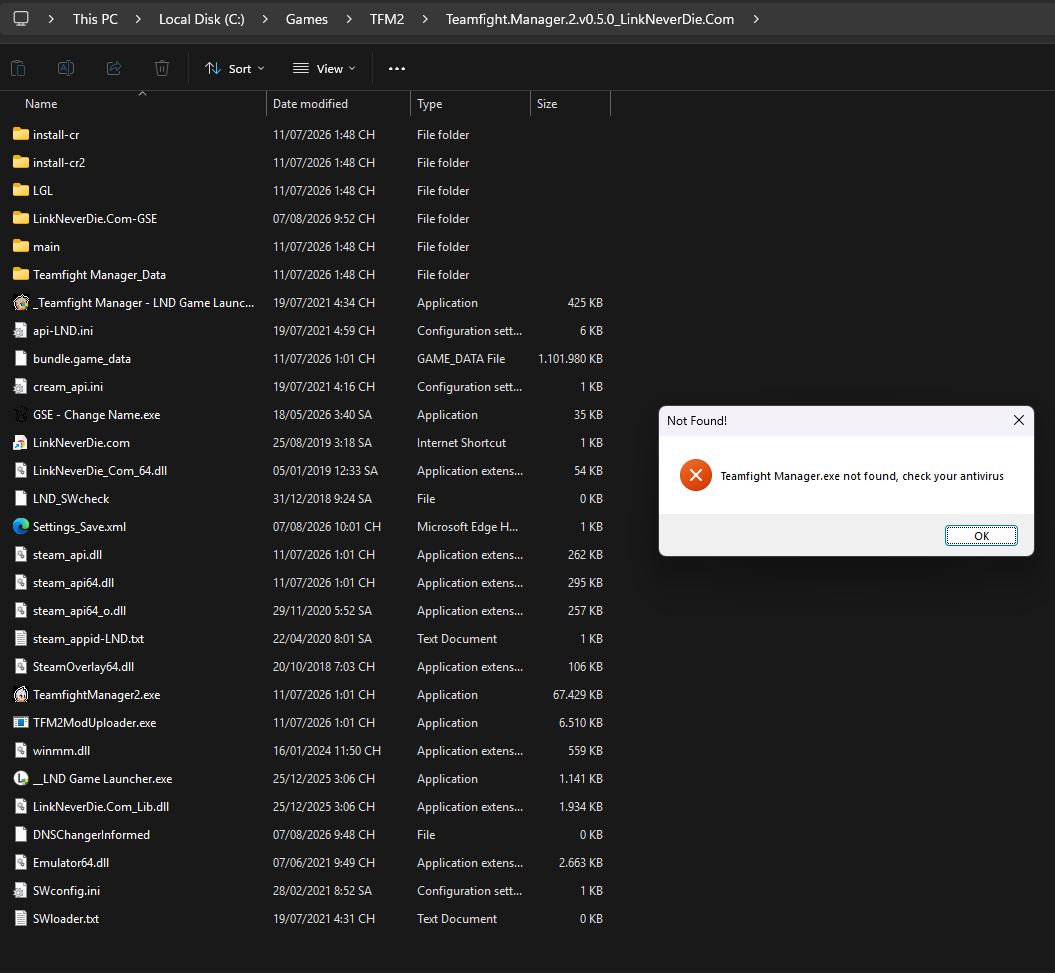Click the Rename toolbar icon

(66, 68)
